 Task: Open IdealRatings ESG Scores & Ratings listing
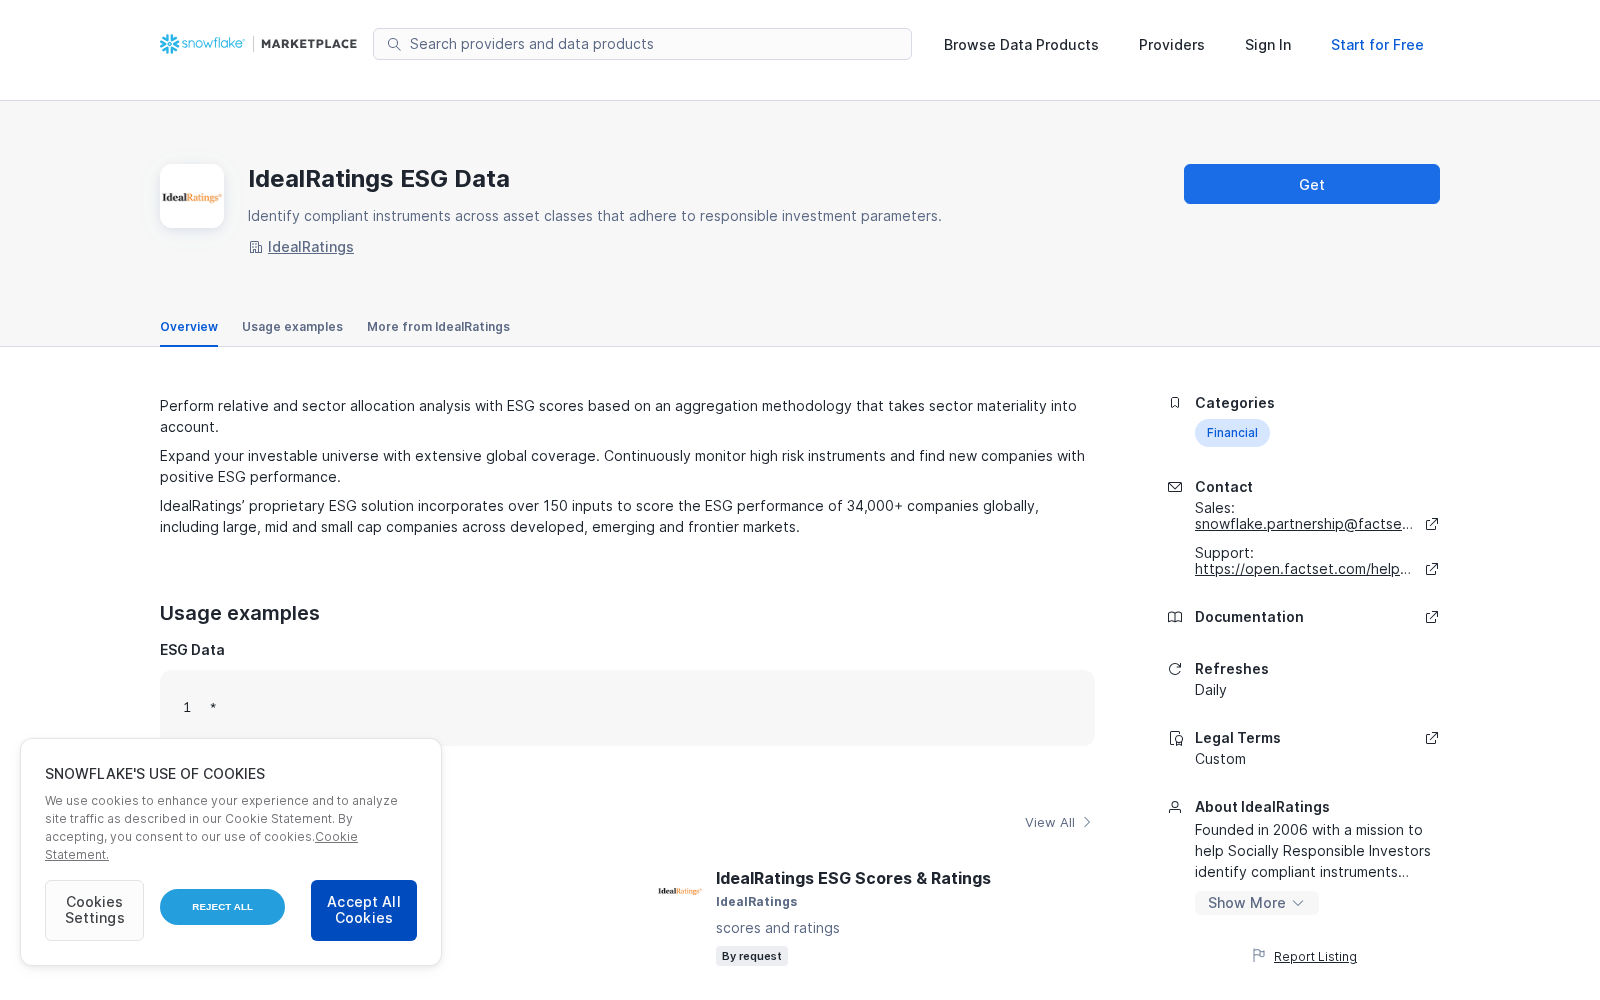(x=853, y=878)
